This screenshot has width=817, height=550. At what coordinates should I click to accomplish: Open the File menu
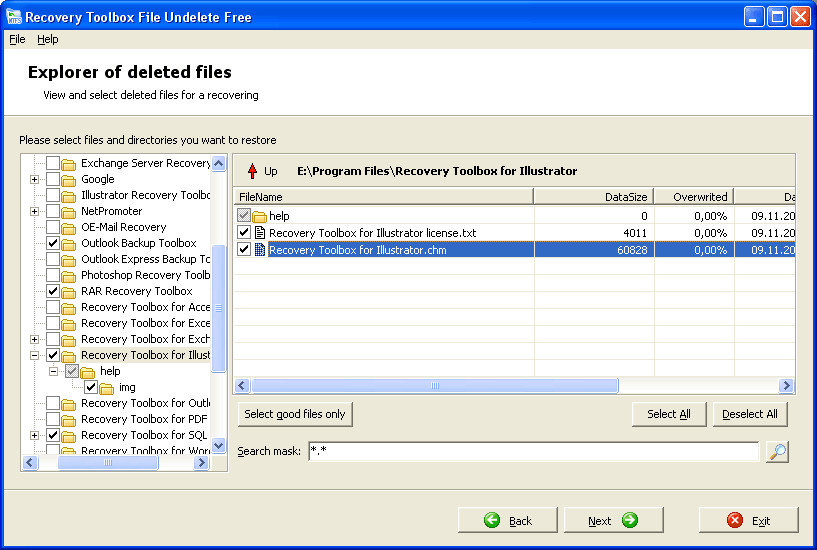17,39
